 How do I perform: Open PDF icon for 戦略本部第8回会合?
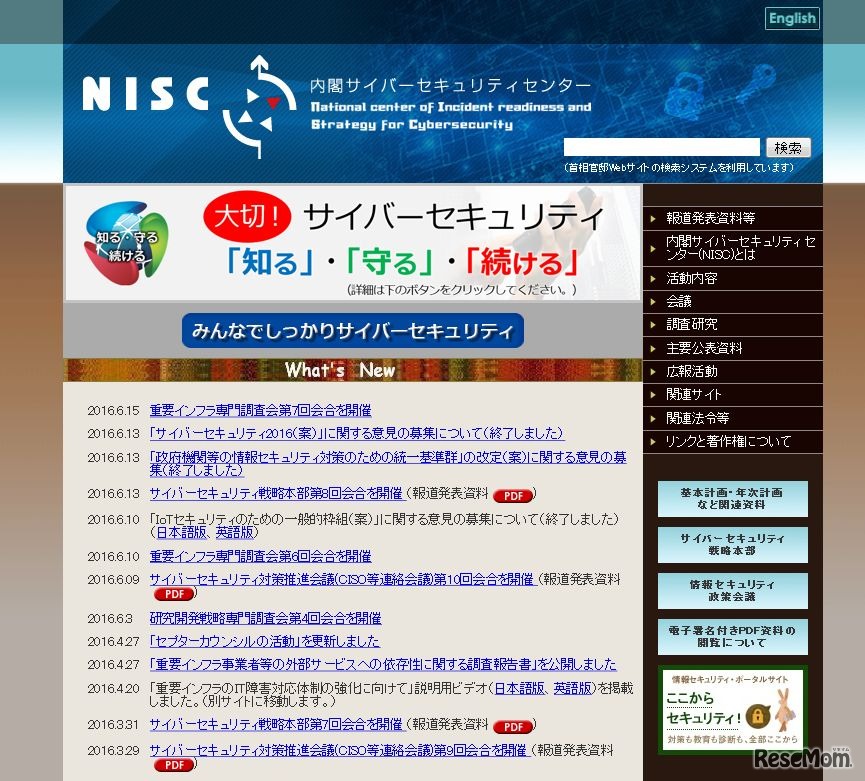pos(513,495)
